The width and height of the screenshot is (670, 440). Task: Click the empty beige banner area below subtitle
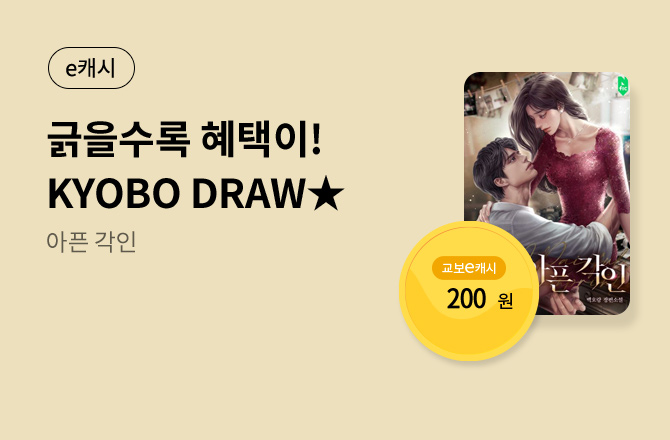coord(192,342)
